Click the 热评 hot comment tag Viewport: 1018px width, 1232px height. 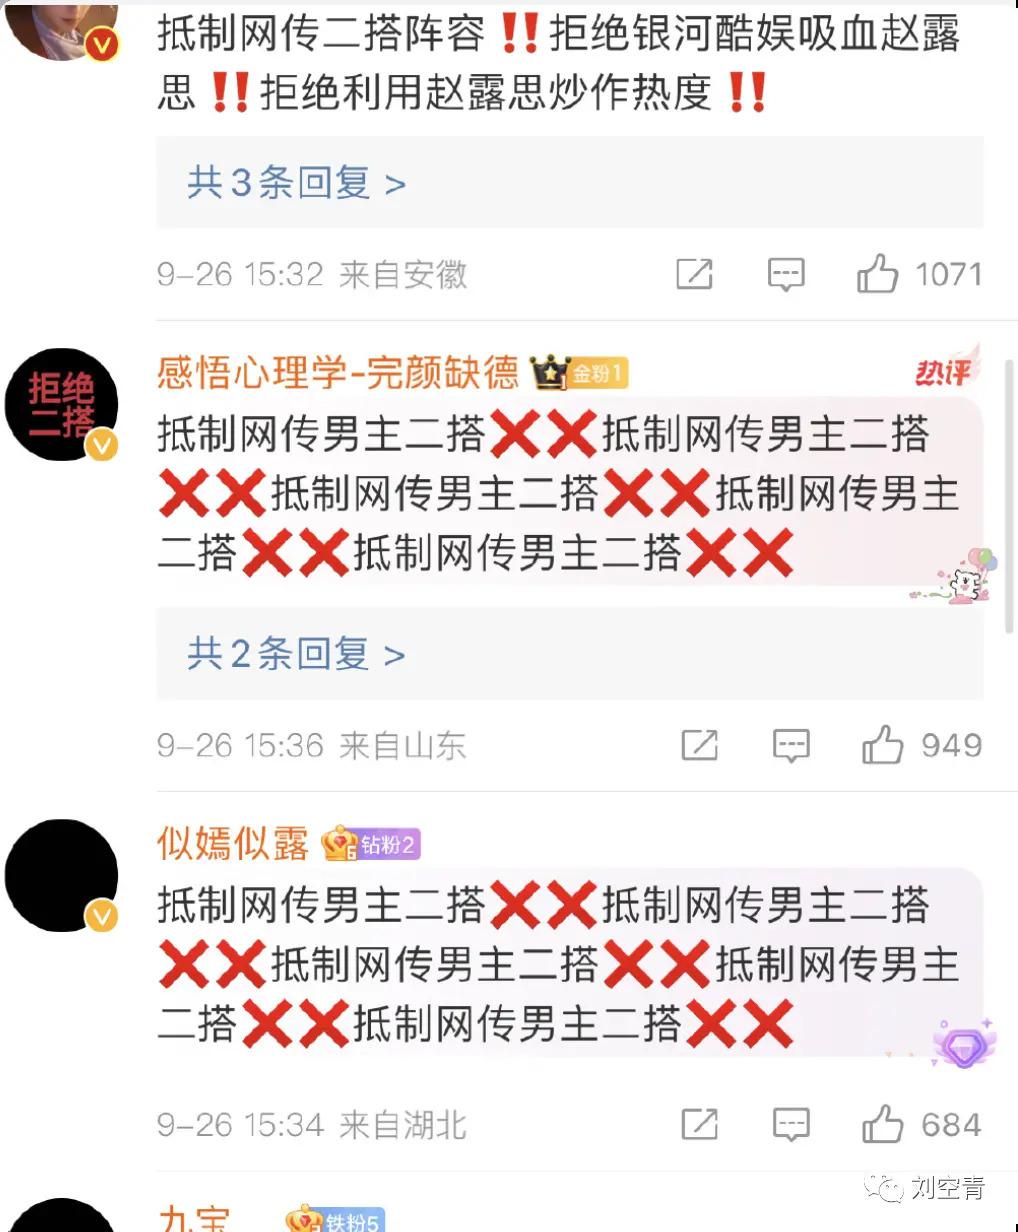tap(946, 370)
